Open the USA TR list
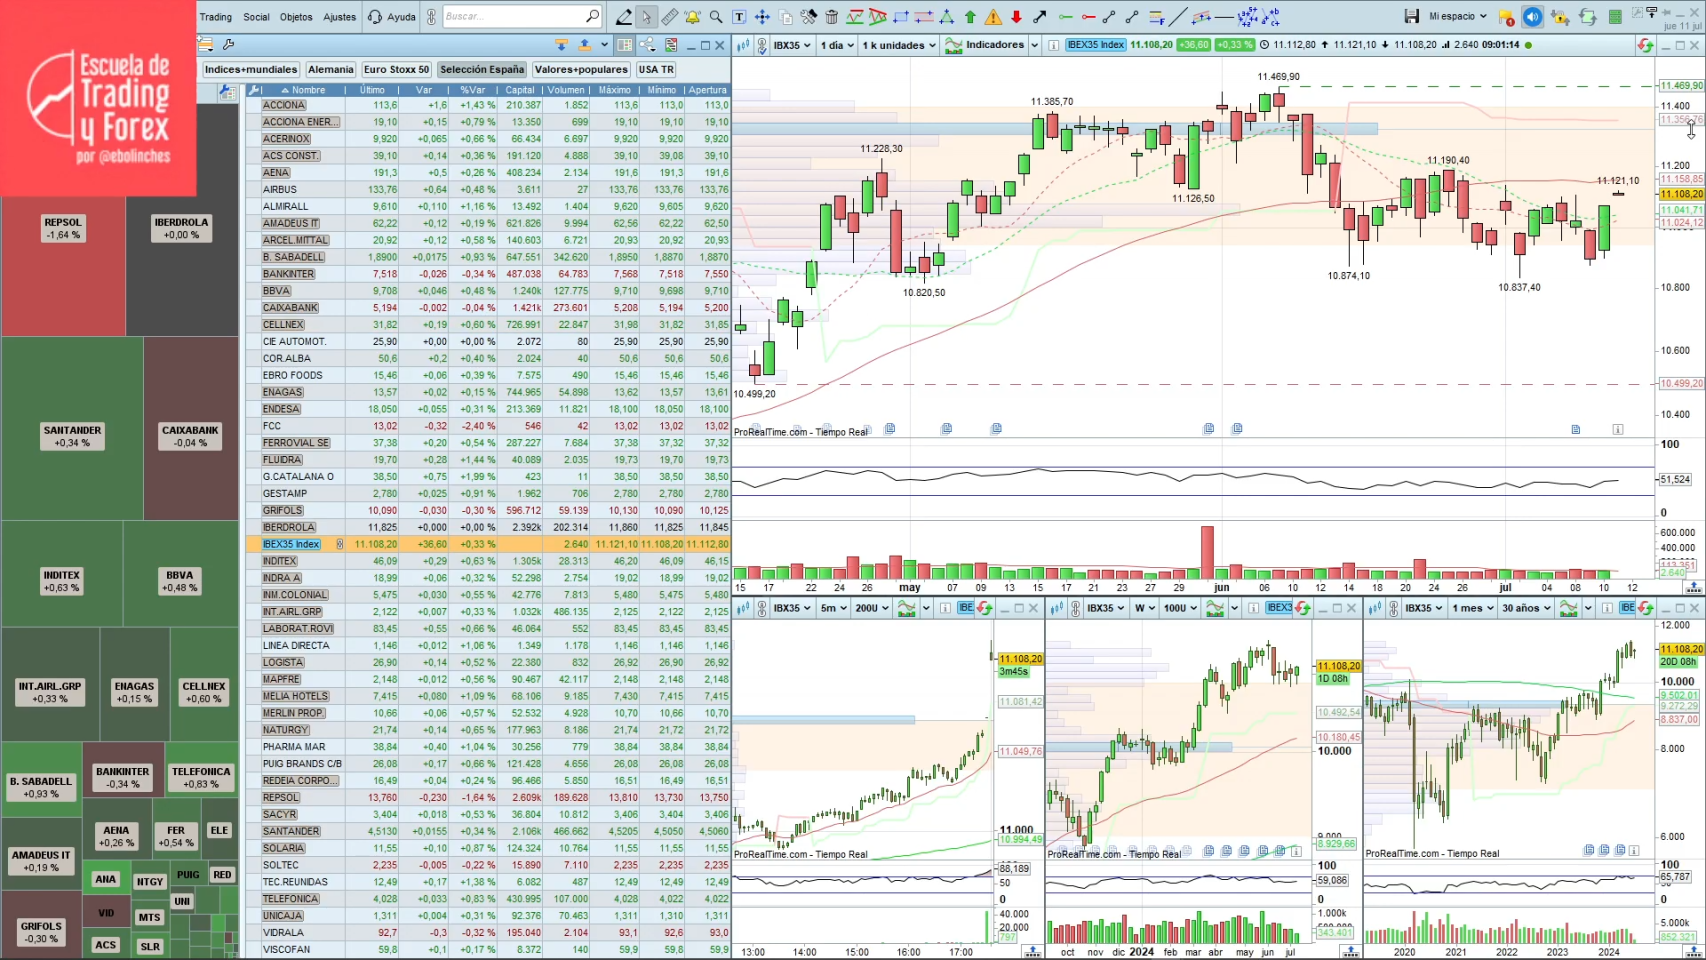 656,70
